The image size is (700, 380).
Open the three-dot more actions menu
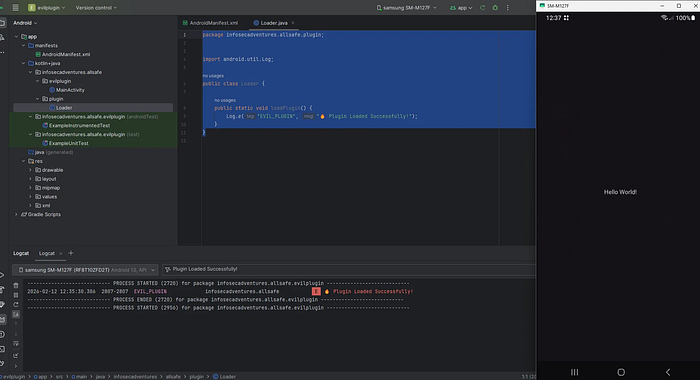(508, 8)
